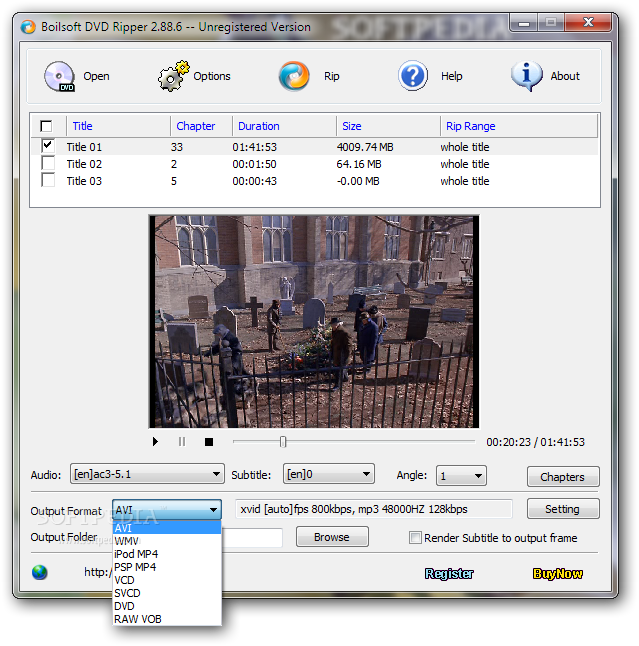Pause the video preview
Screen dimensions: 639x646
182,442
